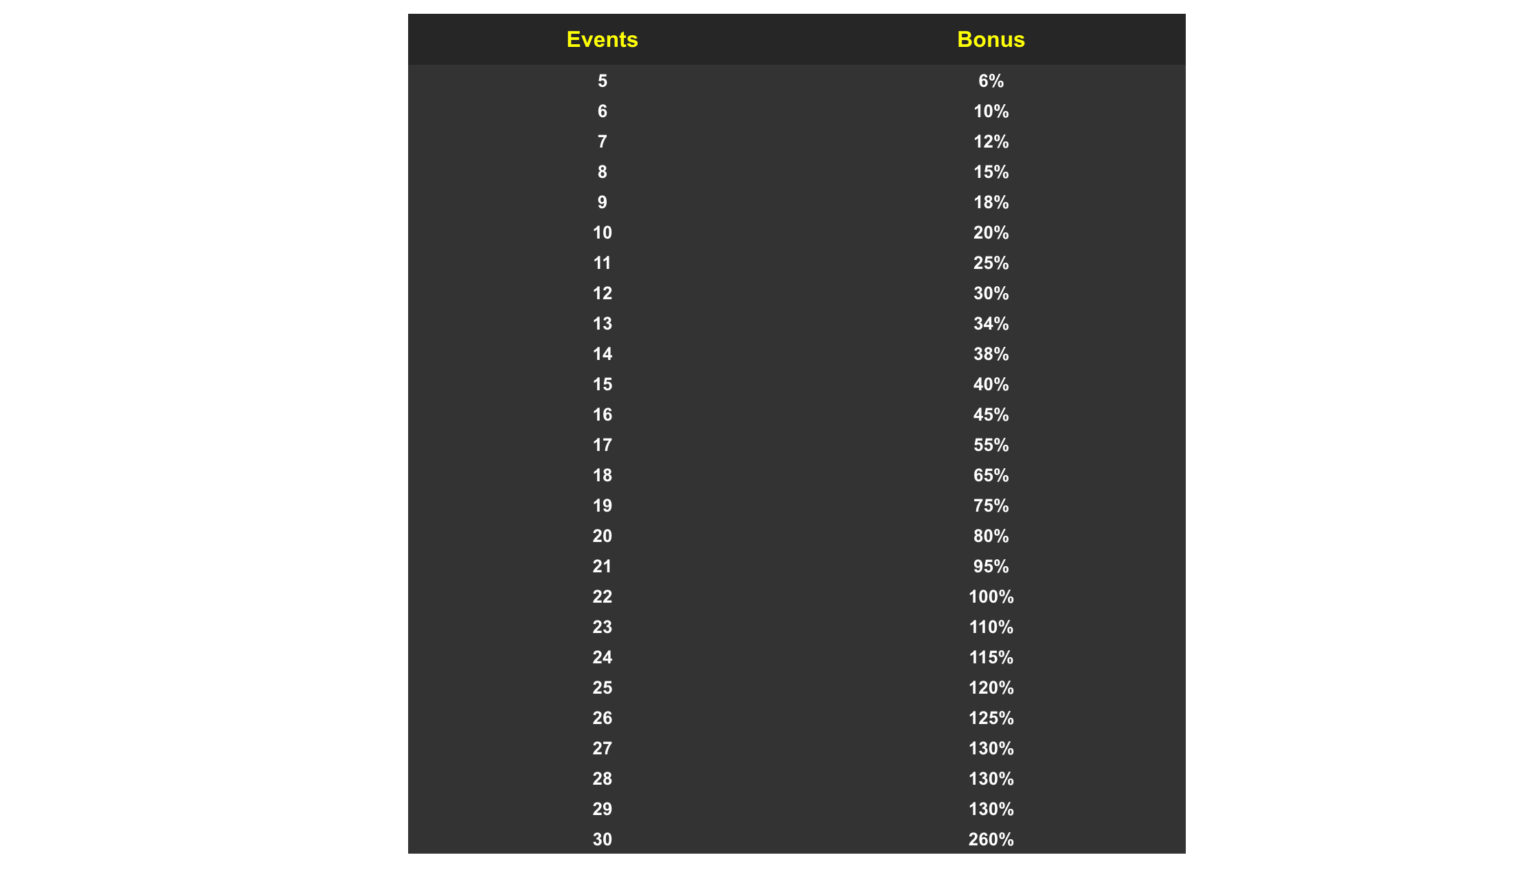The height and width of the screenshot is (884, 1536).
Task: Click the 10% bonus value
Action: (991, 111)
